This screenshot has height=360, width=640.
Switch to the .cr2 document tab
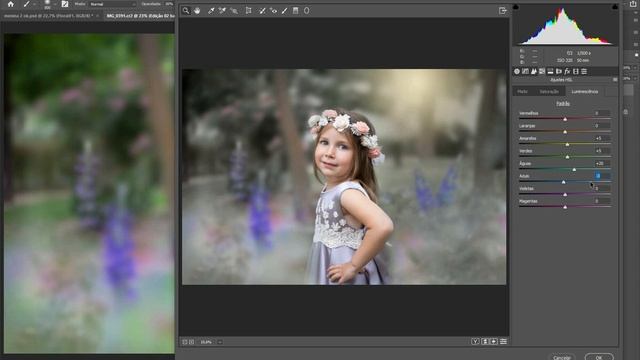click(x=140, y=16)
